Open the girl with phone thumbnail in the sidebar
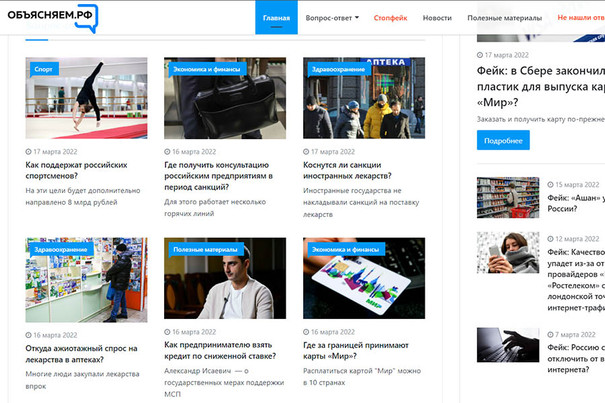Viewport: 605px width, 403px height. (508, 252)
